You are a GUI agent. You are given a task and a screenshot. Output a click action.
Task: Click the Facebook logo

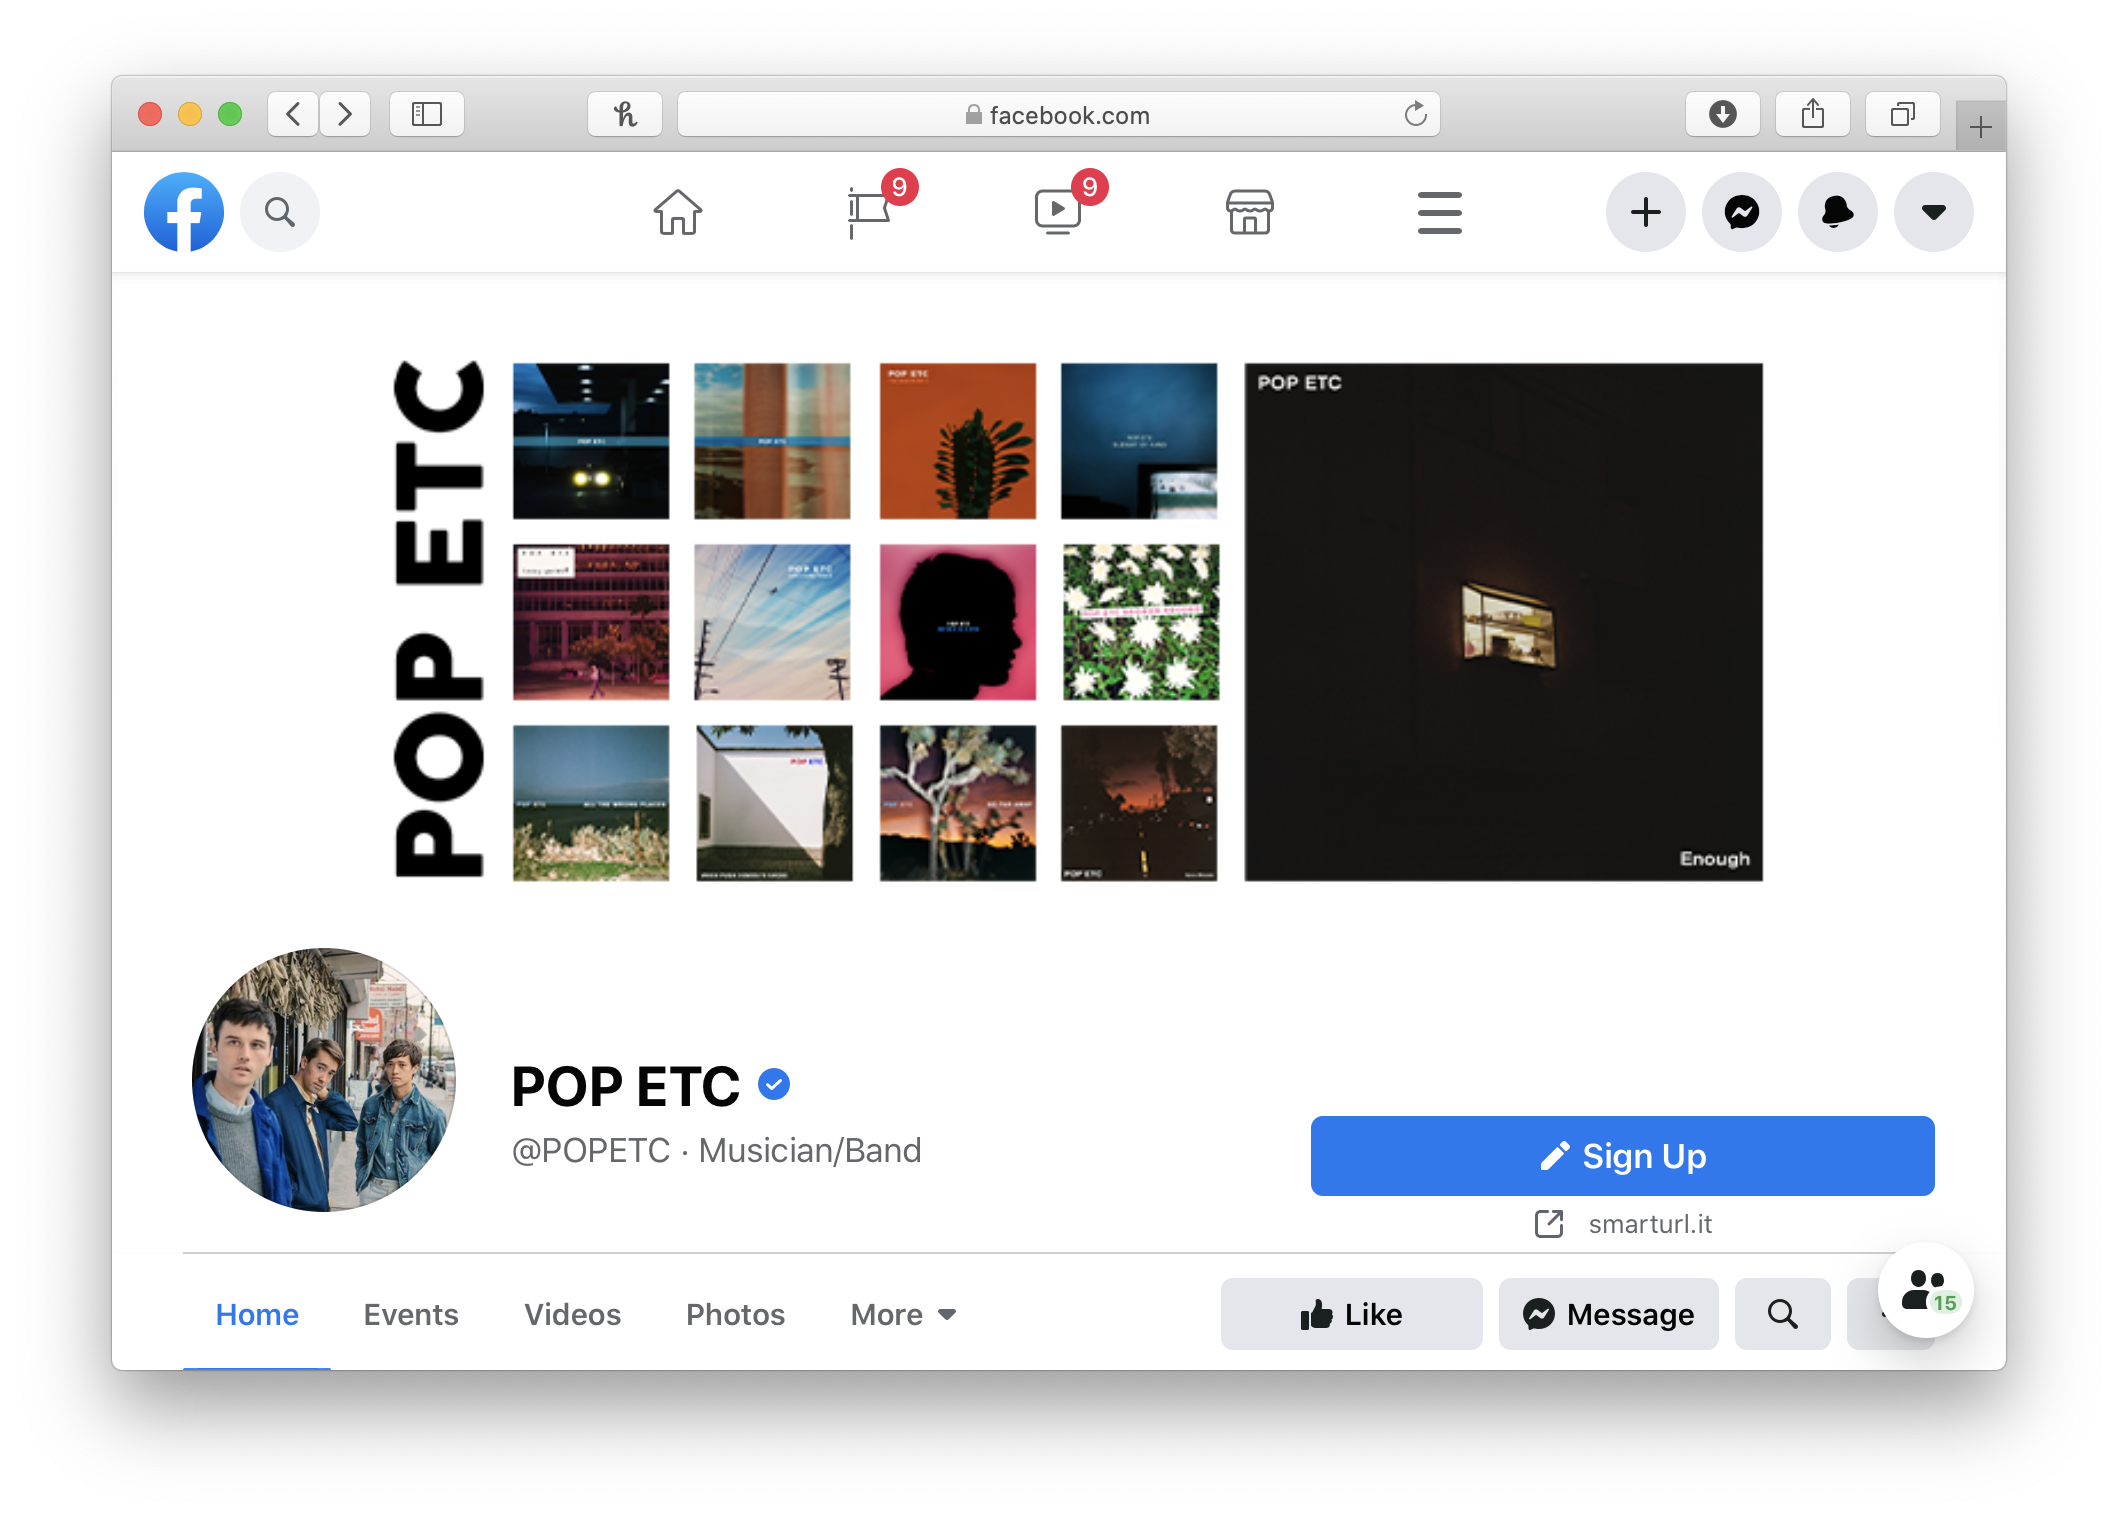(184, 212)
